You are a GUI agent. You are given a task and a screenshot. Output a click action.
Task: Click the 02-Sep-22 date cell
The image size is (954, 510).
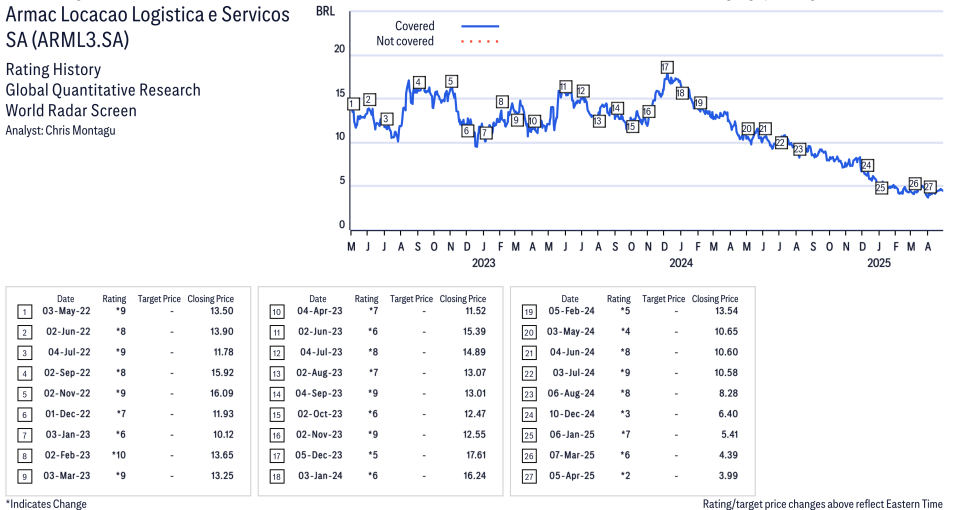(x=67, y=372)
